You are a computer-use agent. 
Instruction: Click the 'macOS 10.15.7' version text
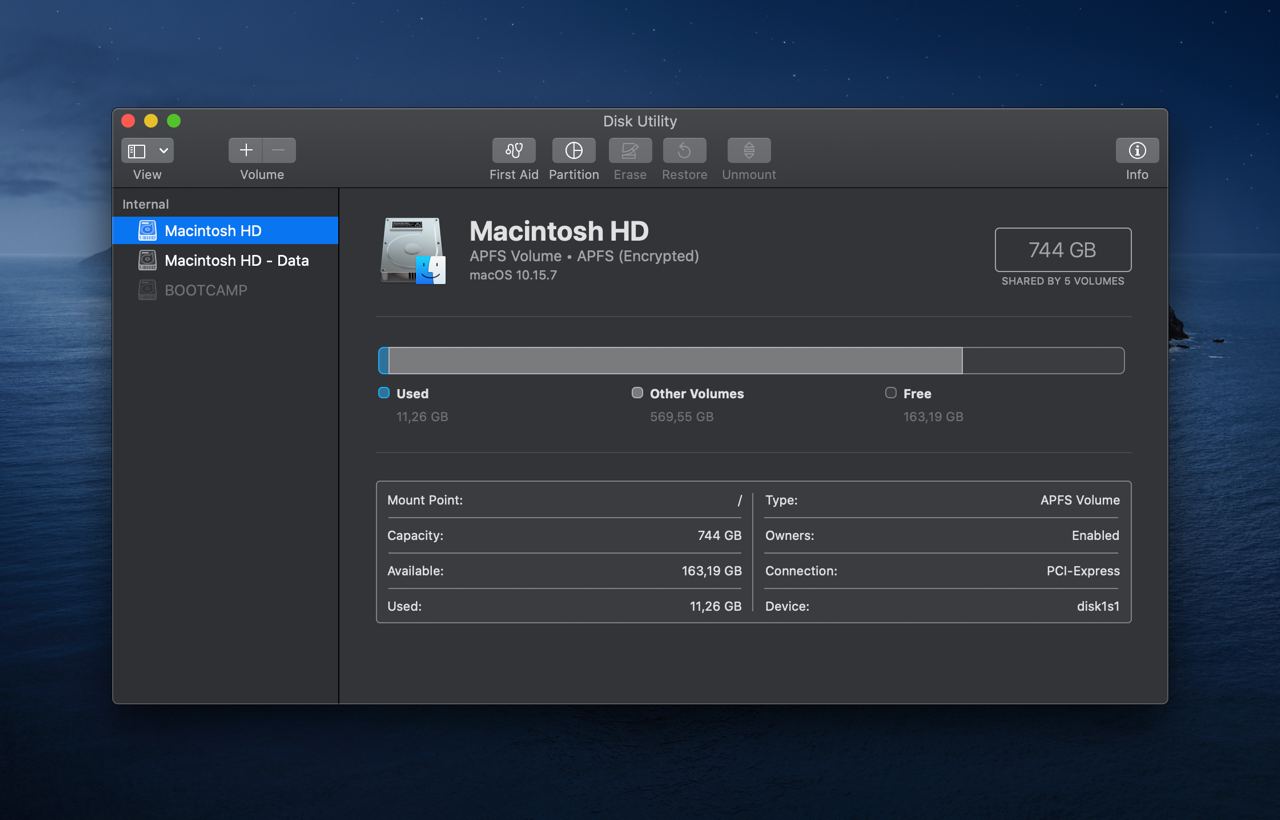[x=513, y=275]
